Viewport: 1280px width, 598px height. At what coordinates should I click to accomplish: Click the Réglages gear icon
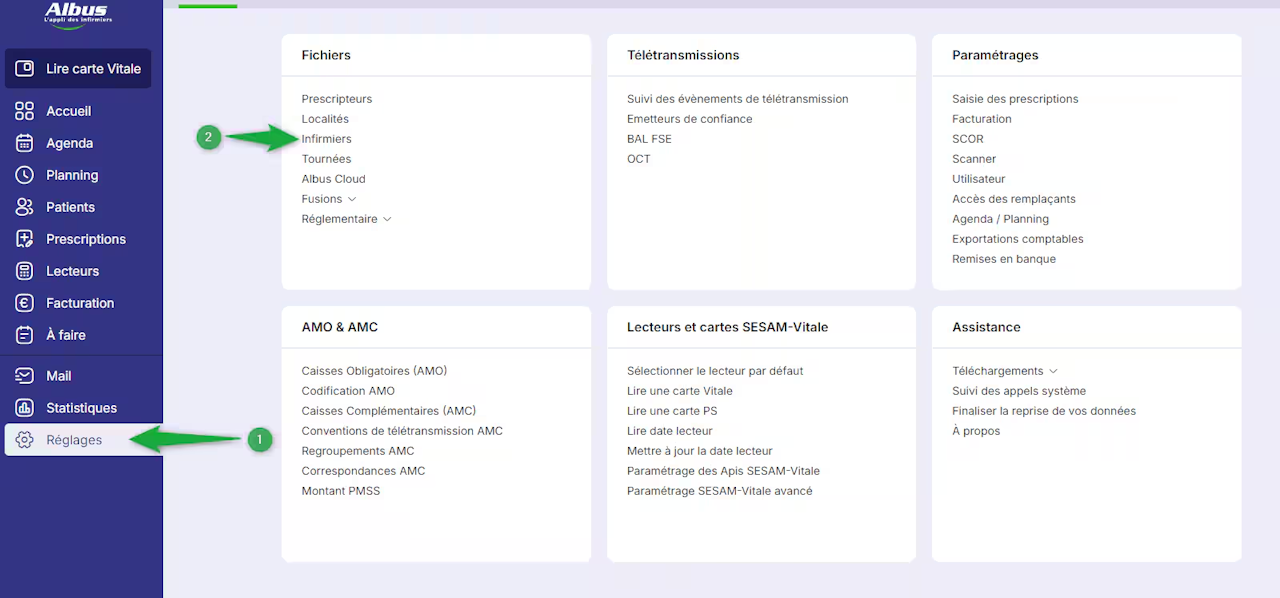25,440
